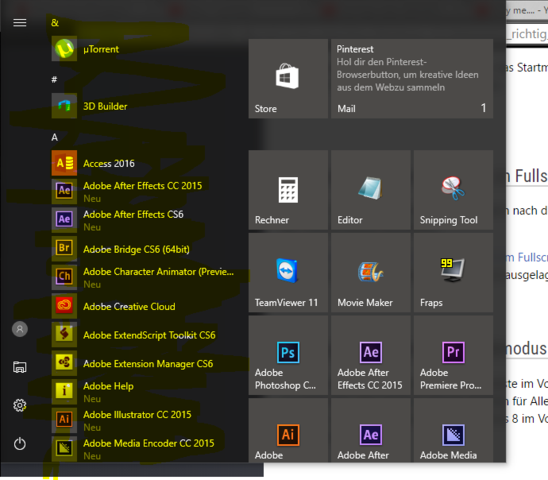548x480 pixels.
Task: Open the Mail tile showing Pinterest message
Action: click(x=412, y=79)
